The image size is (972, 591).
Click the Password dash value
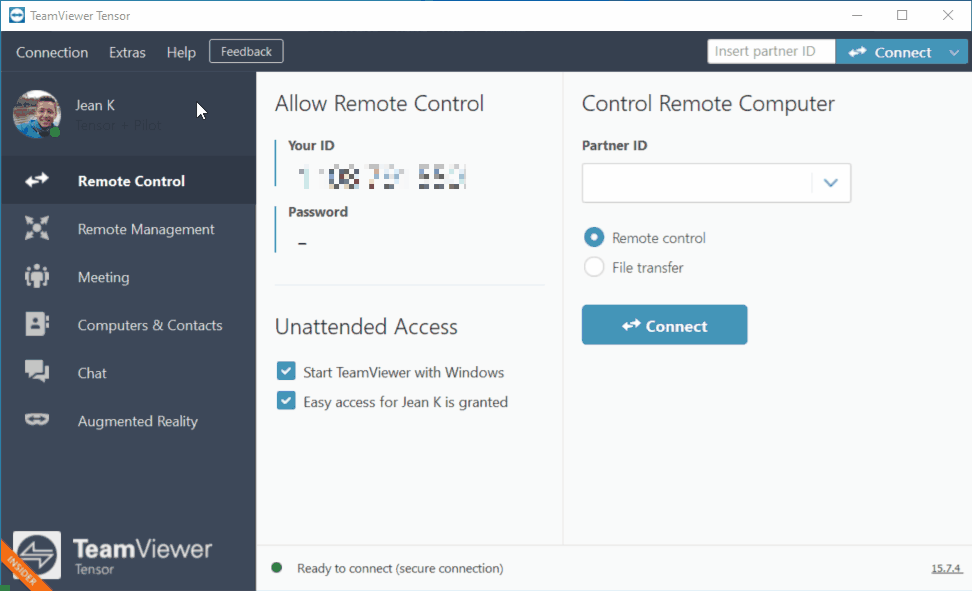click(302, 243)
